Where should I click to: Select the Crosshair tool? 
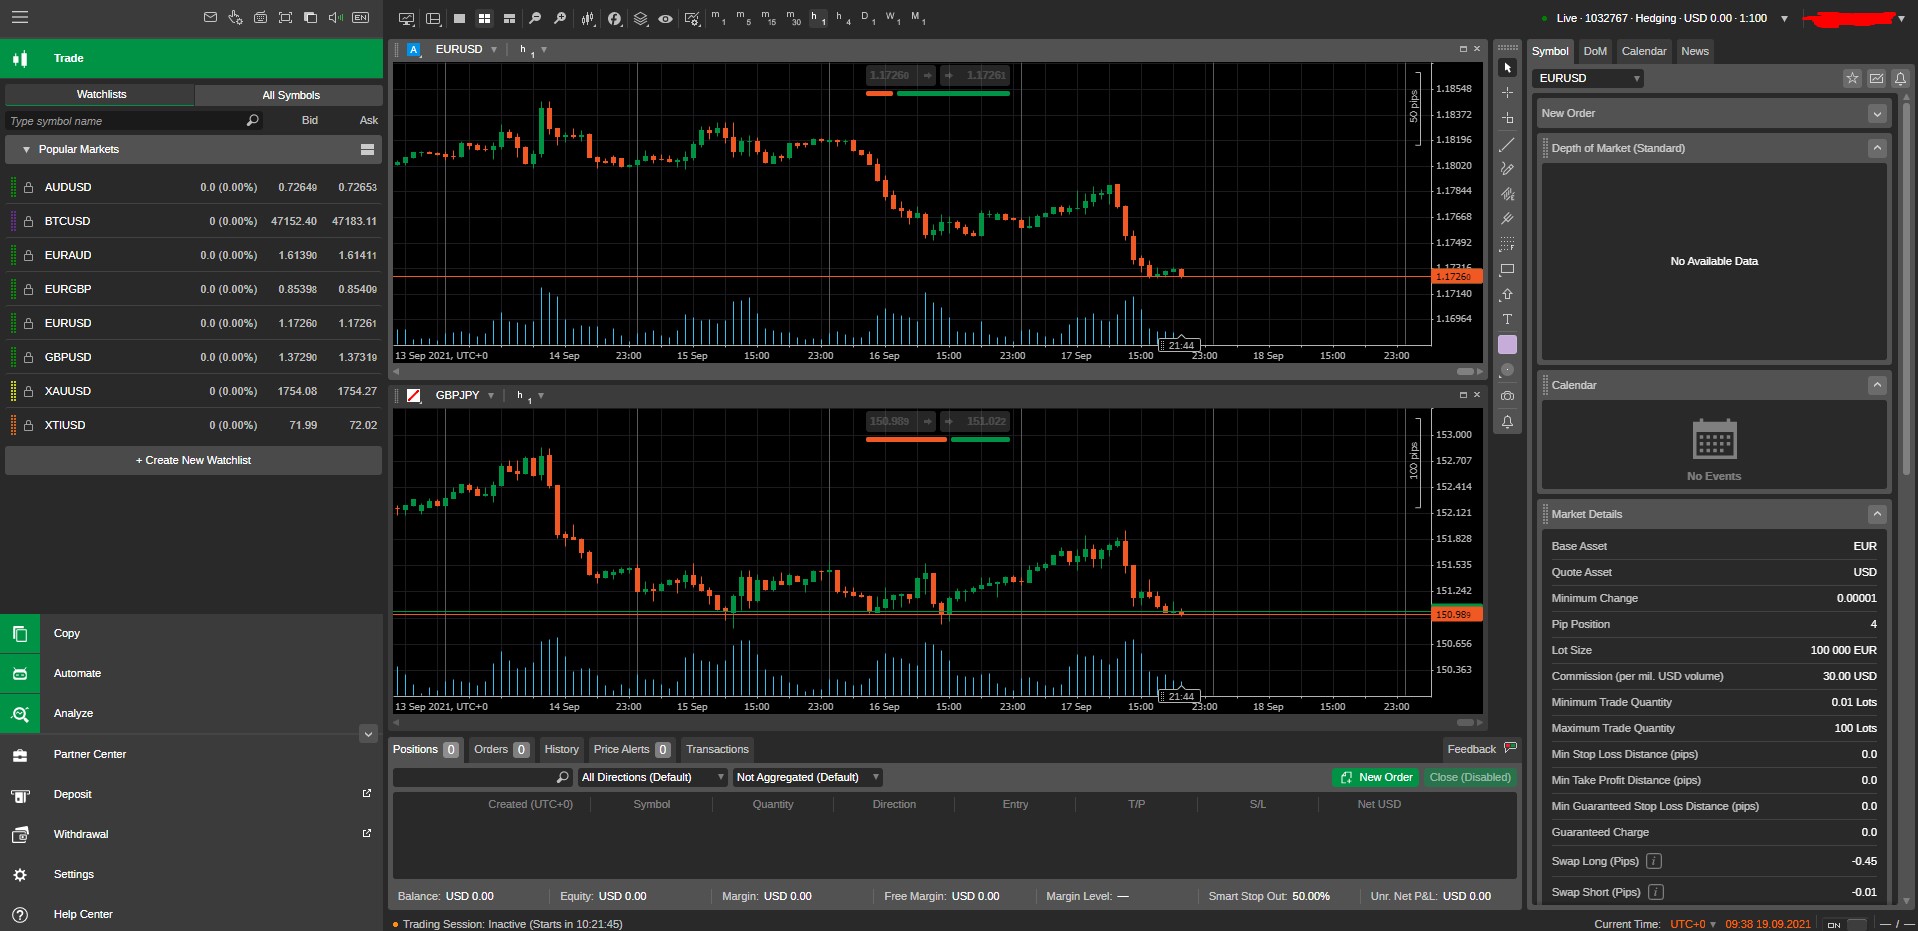1508,92
